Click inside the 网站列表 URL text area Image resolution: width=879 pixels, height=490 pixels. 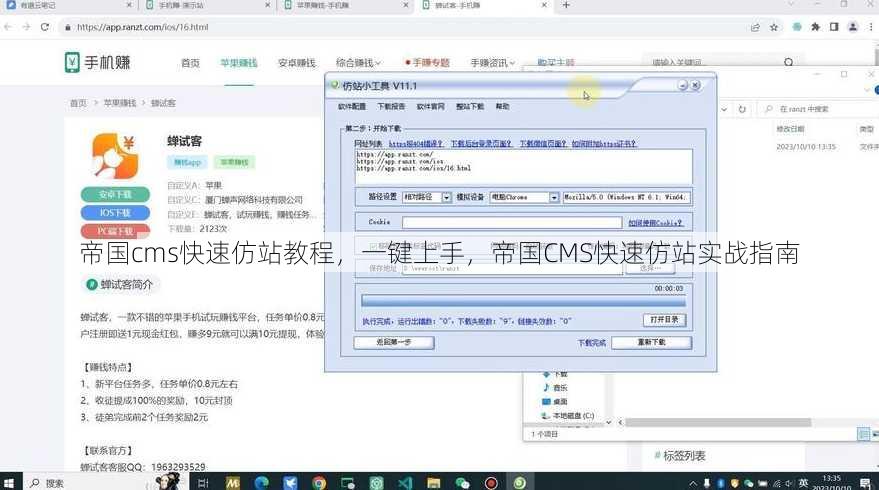pyautogui.click(x=524, y=167)
